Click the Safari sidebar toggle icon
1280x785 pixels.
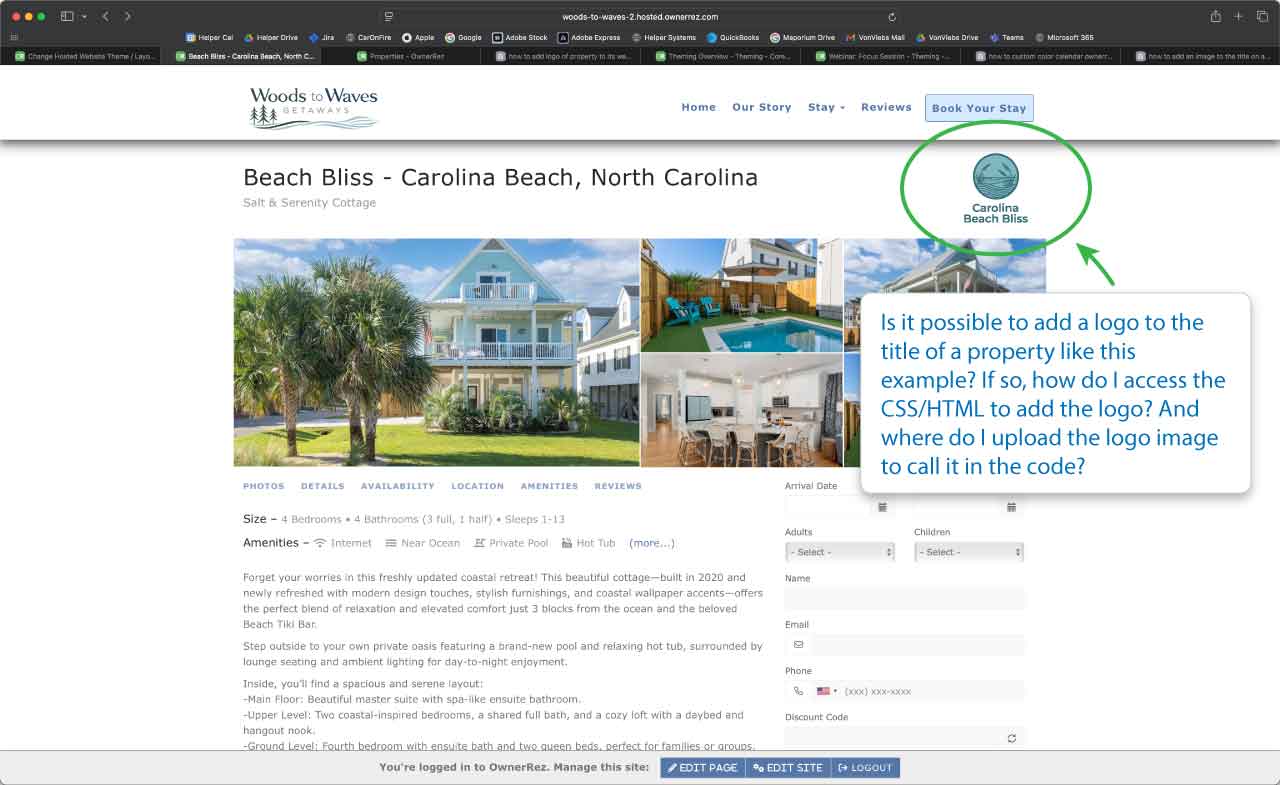pos(67,17)
